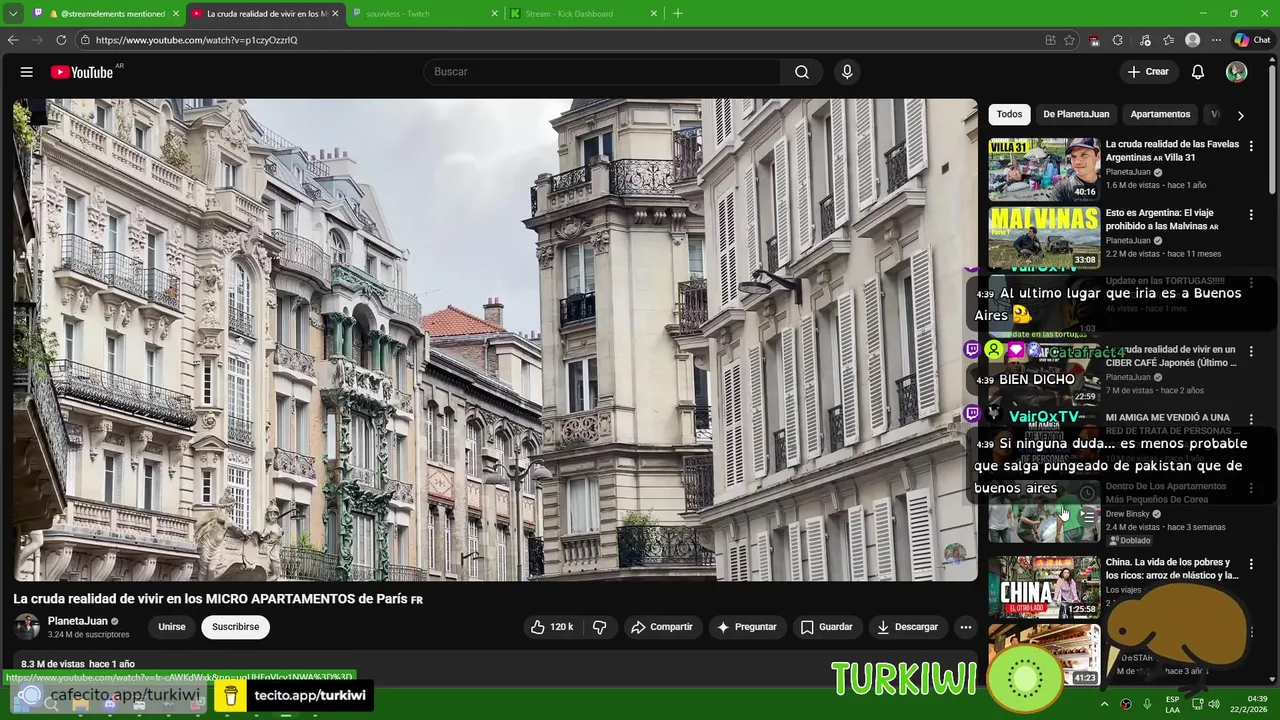Switch to the souvvless Twitch tab
The width and height of the screenshot is (1280, 720).
coord(423,14)
